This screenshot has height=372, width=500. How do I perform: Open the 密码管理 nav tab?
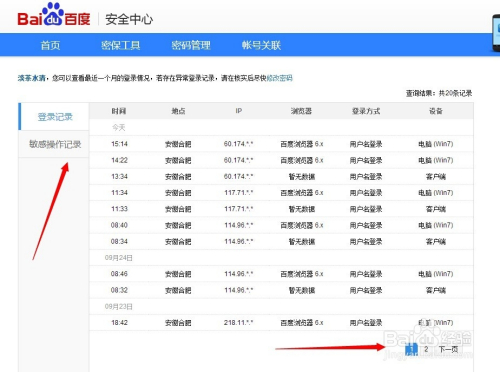[x=191, y=45]
